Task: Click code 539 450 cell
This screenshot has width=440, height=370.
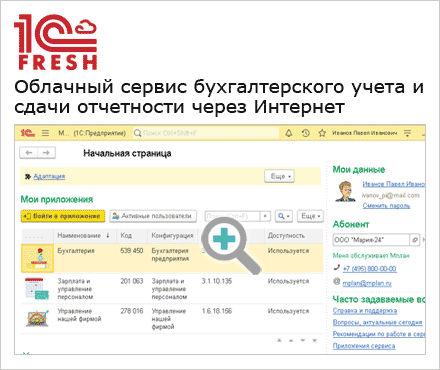Action: [x=132, y=251]
